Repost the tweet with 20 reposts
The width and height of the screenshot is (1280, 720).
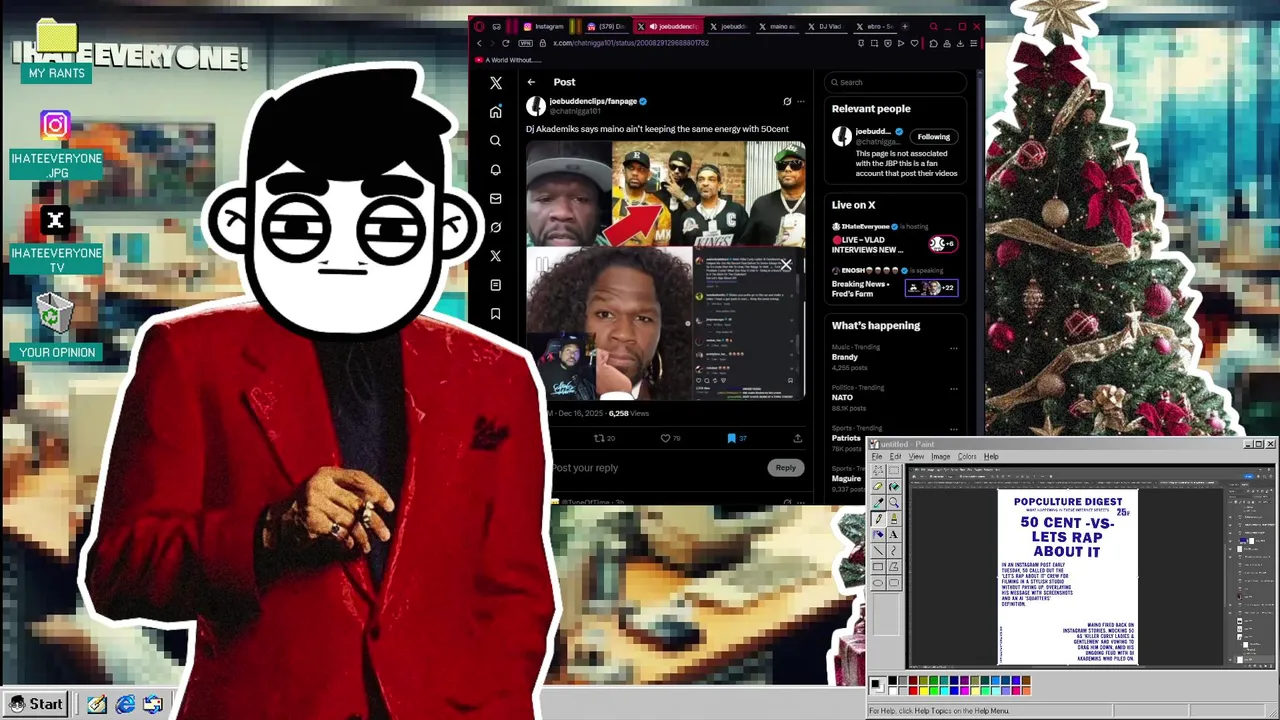[603, 438]
